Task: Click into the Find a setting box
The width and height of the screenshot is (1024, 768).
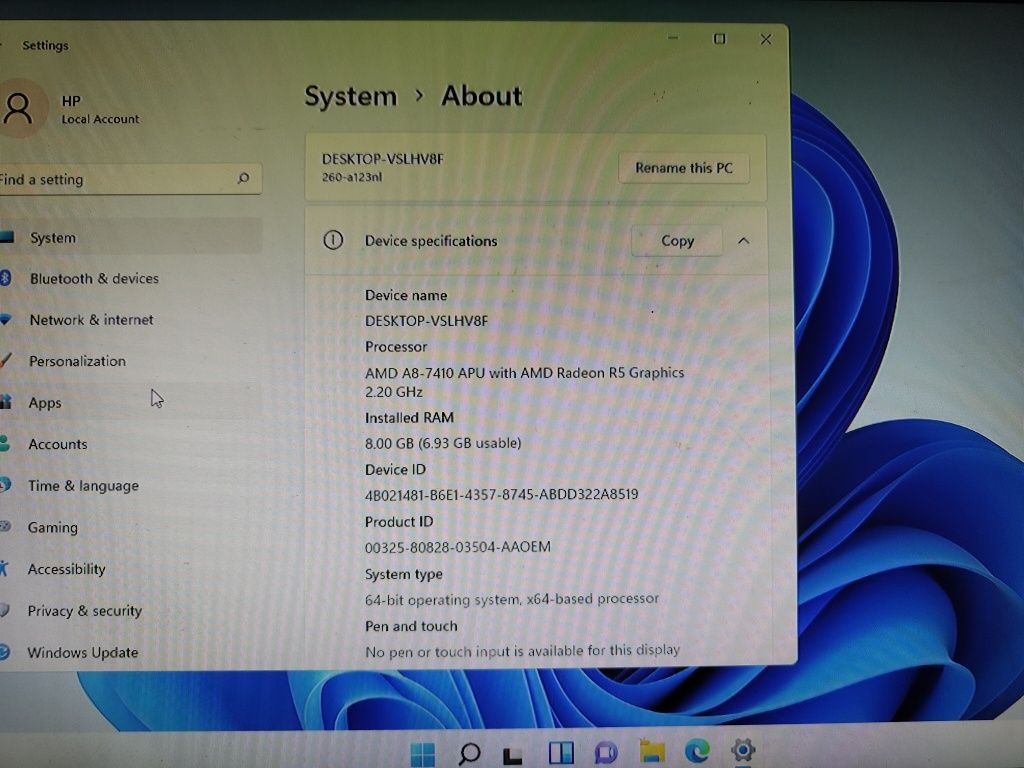Action: [130, 179]
